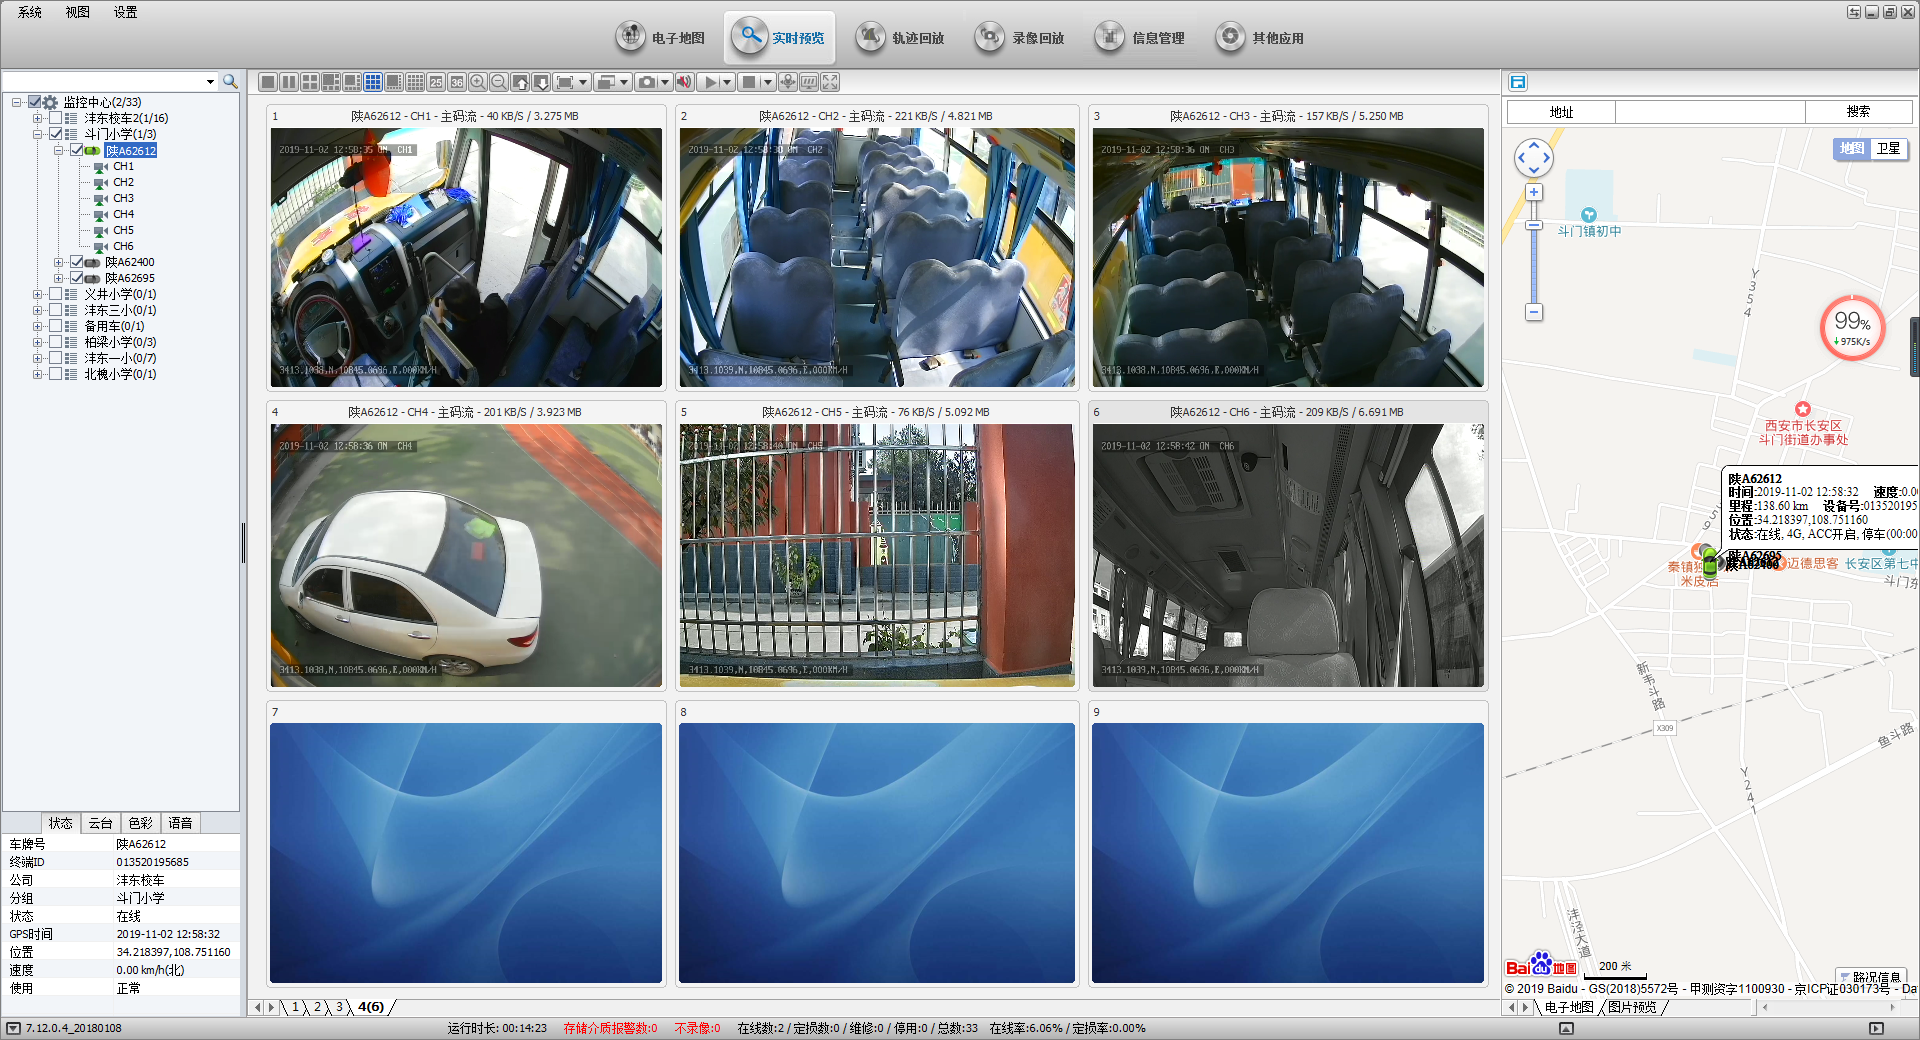Open the 轨迹回放 tab
This screenshot has height=1040, width=1920.
[x=900, y=38]
